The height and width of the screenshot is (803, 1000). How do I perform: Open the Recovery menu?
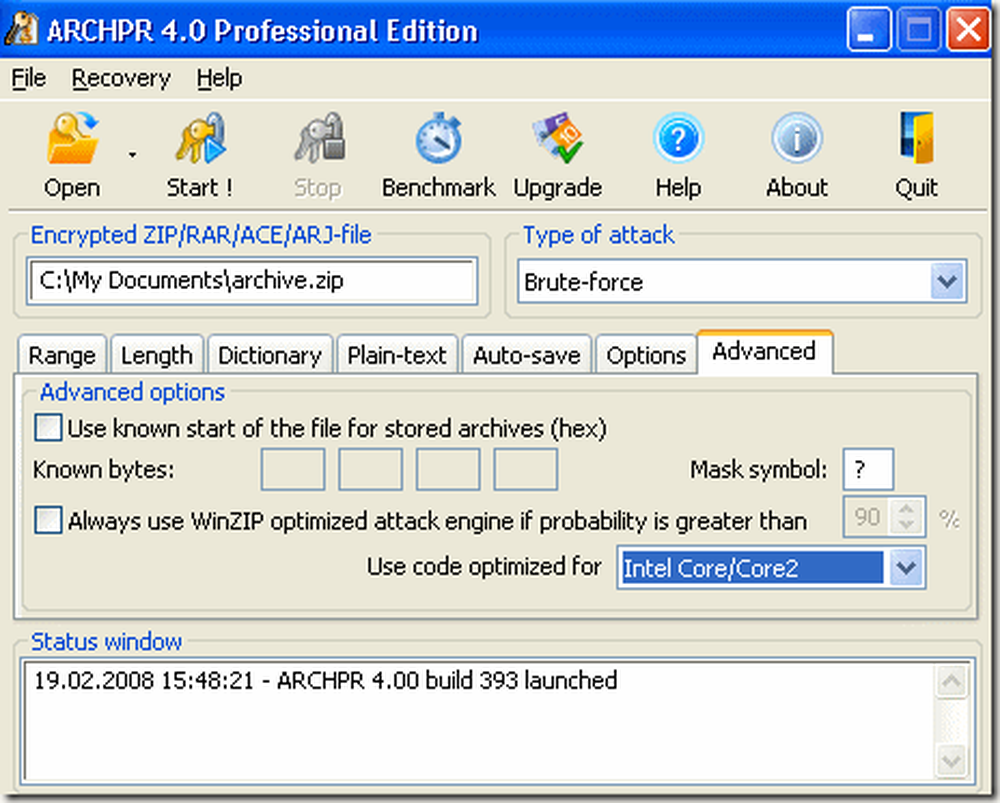point(121,78)
